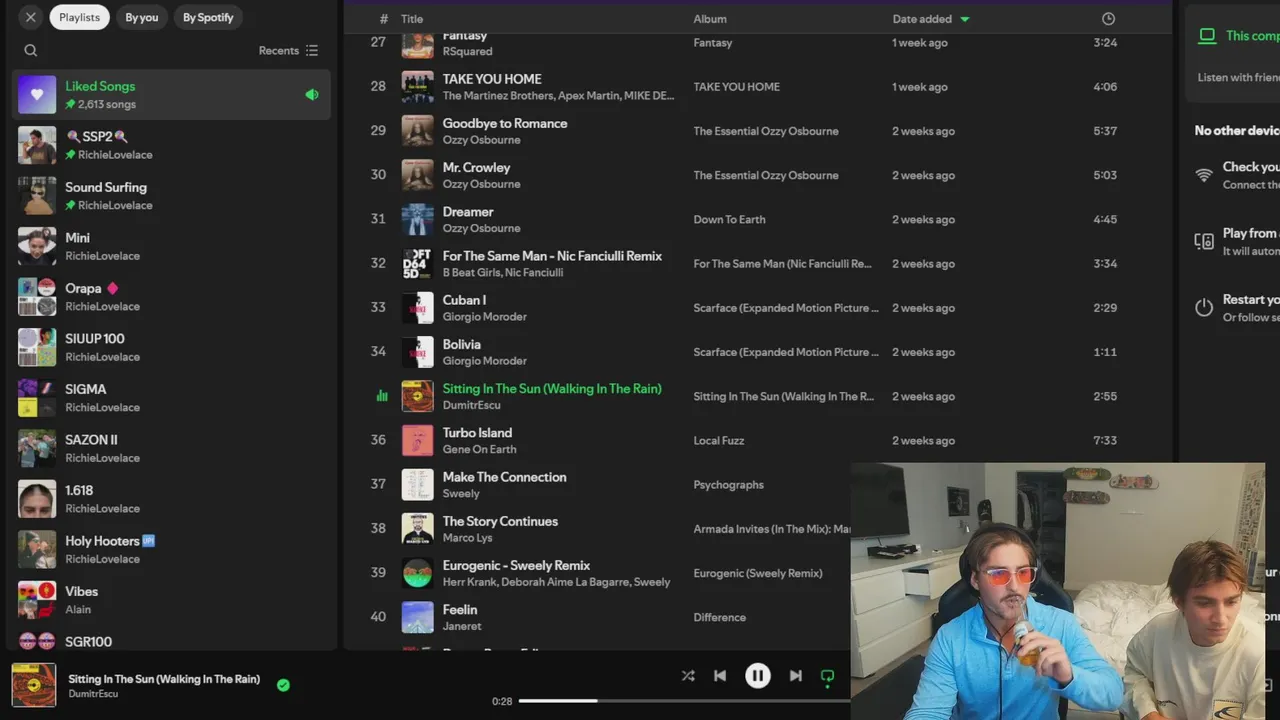Skip to the previous track

720,676
